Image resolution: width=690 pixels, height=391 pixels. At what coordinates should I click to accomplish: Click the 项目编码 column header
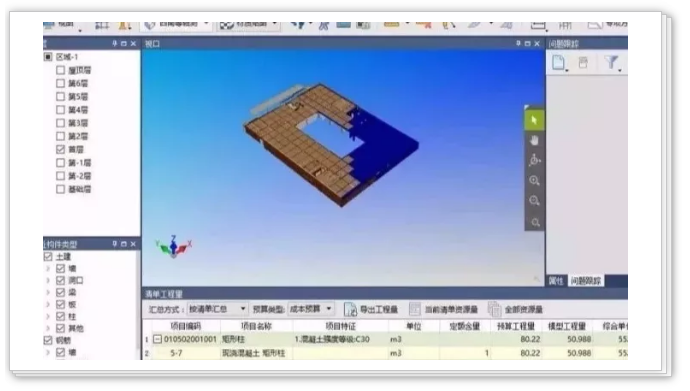pyautogui.click(x=186, y=326)
